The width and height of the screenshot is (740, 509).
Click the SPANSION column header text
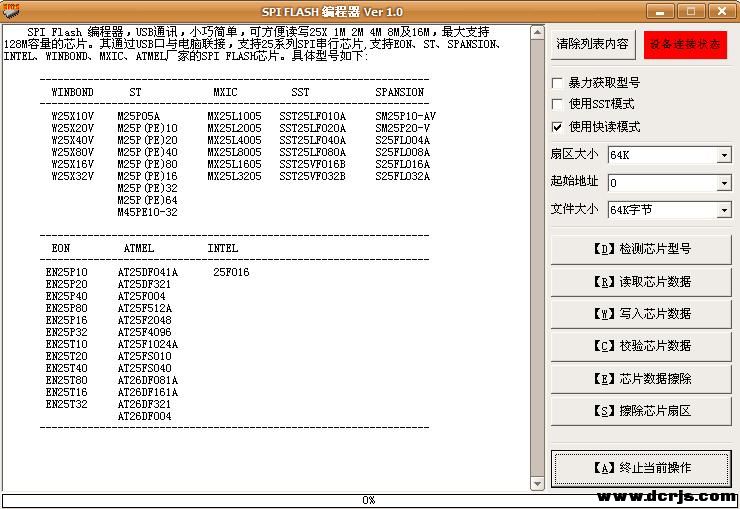point(399,92)
